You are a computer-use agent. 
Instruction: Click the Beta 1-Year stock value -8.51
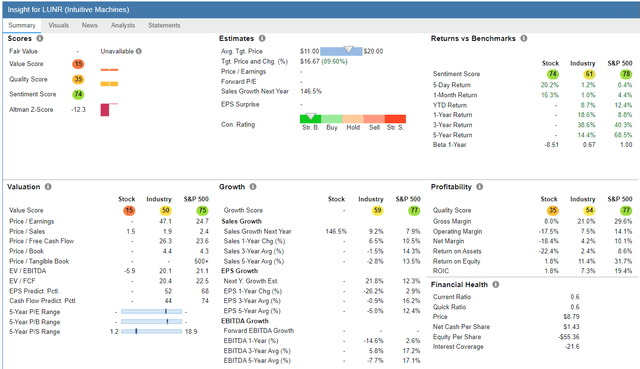coord(551,144)
